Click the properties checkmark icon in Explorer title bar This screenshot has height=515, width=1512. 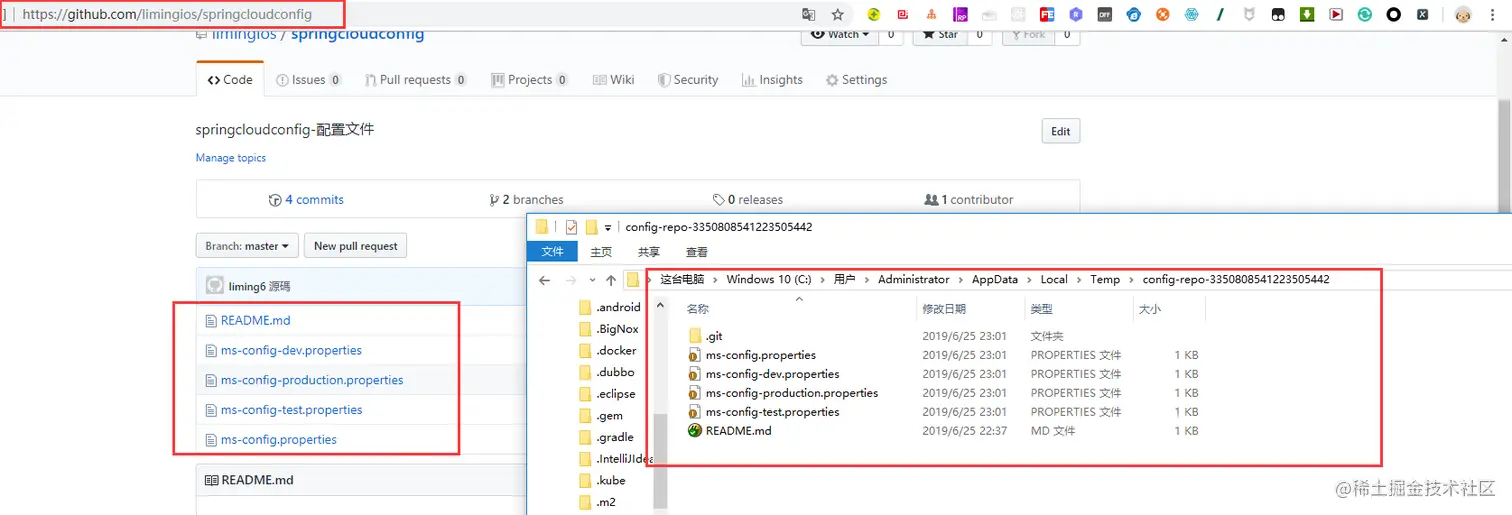point(572,227)
